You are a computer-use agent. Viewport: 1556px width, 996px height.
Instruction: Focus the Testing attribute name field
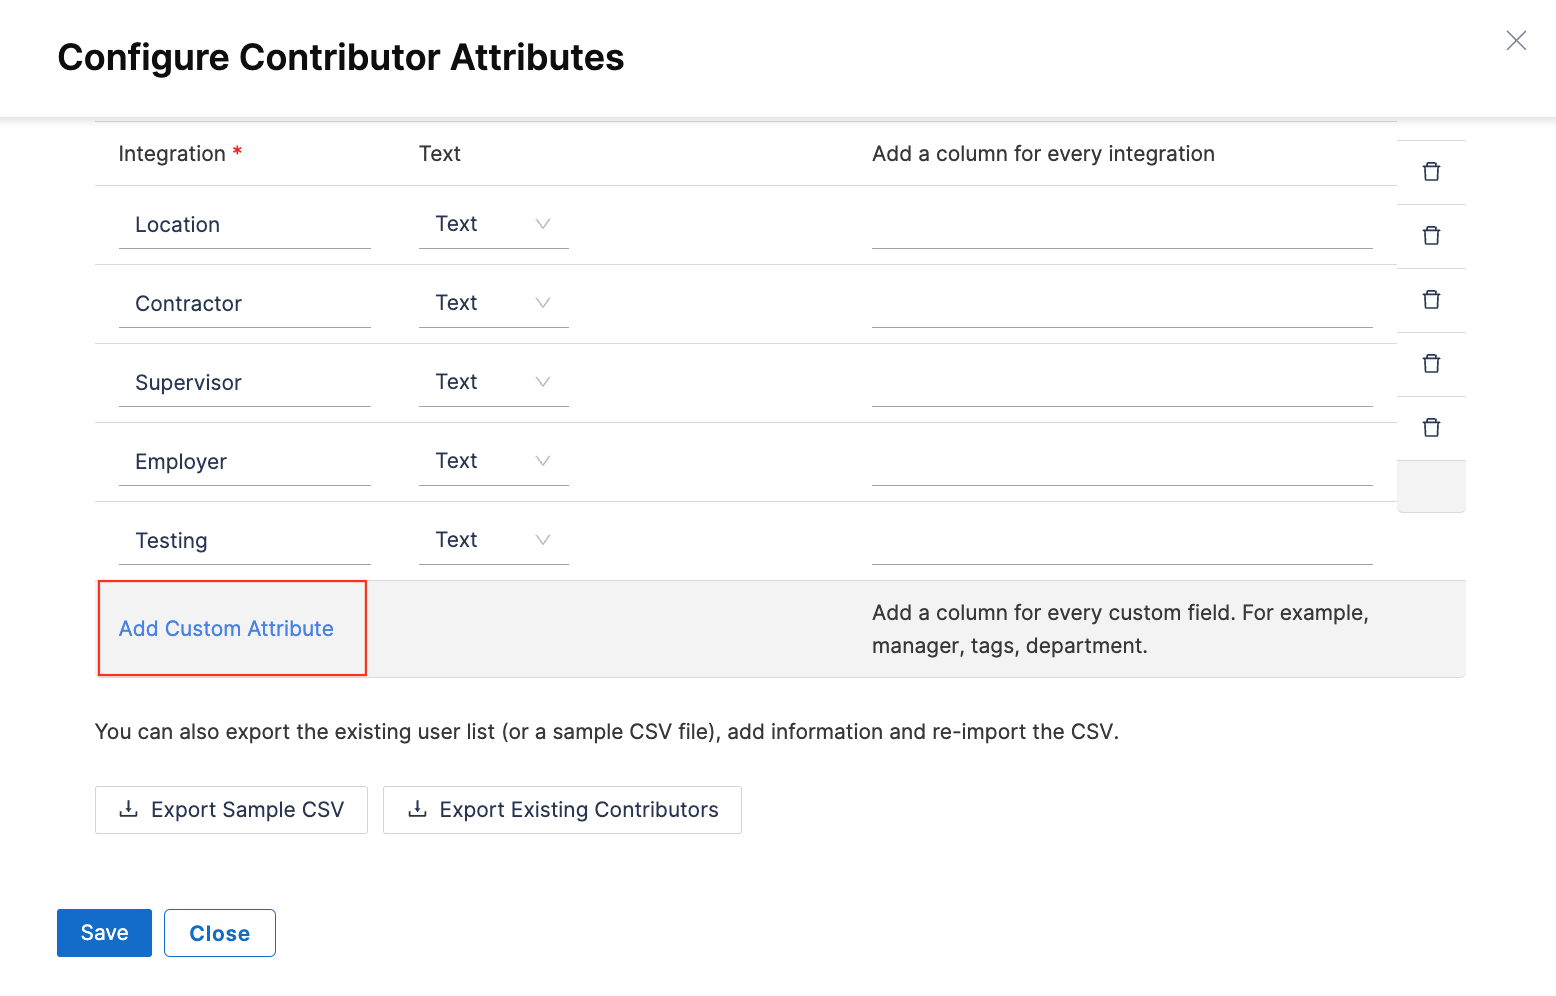point(244,541)
